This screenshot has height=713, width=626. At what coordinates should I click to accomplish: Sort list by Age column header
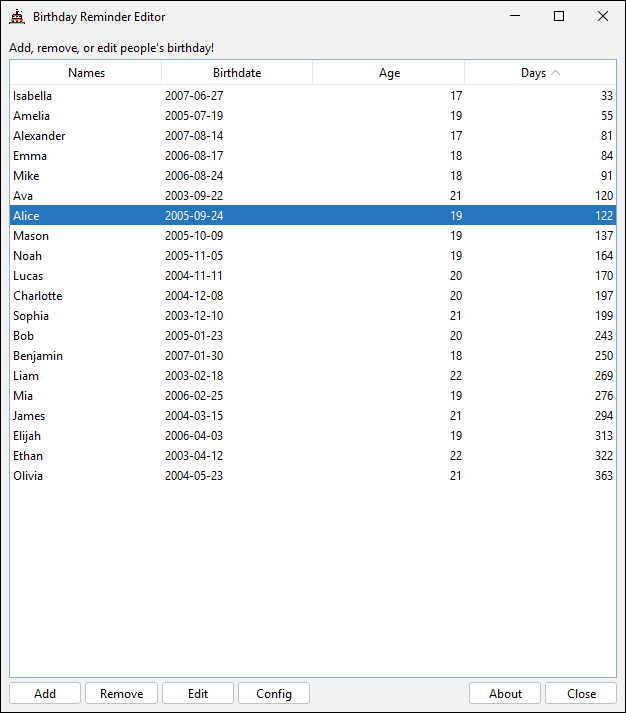pyautogui.click(x=389, y=73)
